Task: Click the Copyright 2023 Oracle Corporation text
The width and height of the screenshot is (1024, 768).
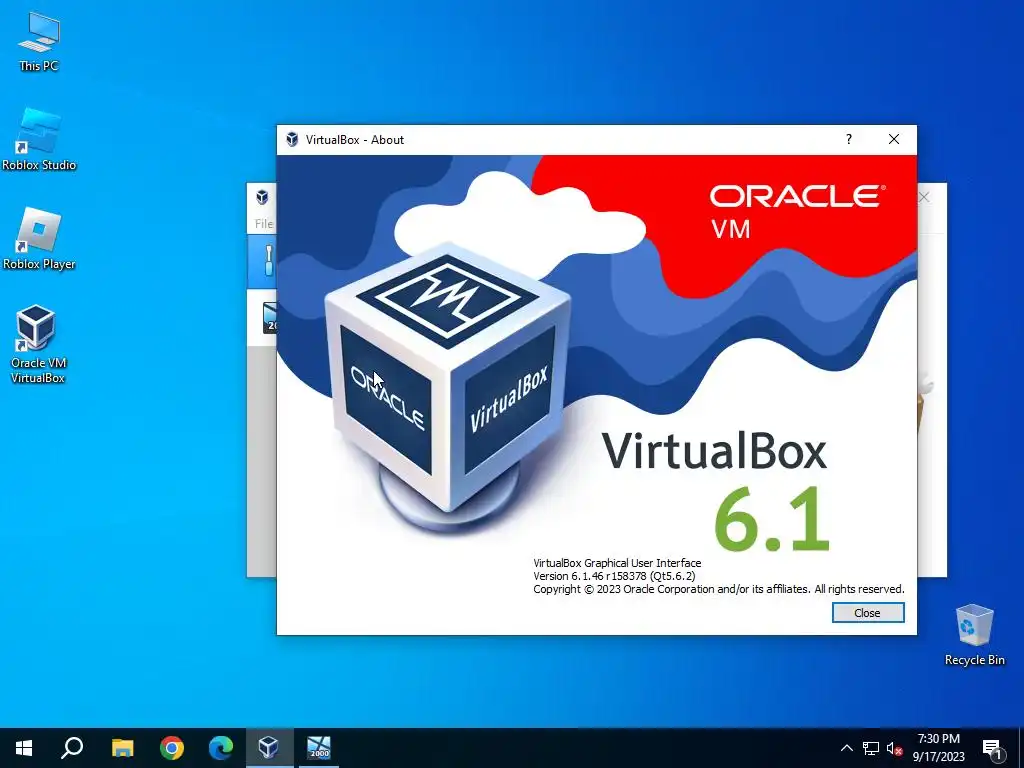Action: point(718,589)
